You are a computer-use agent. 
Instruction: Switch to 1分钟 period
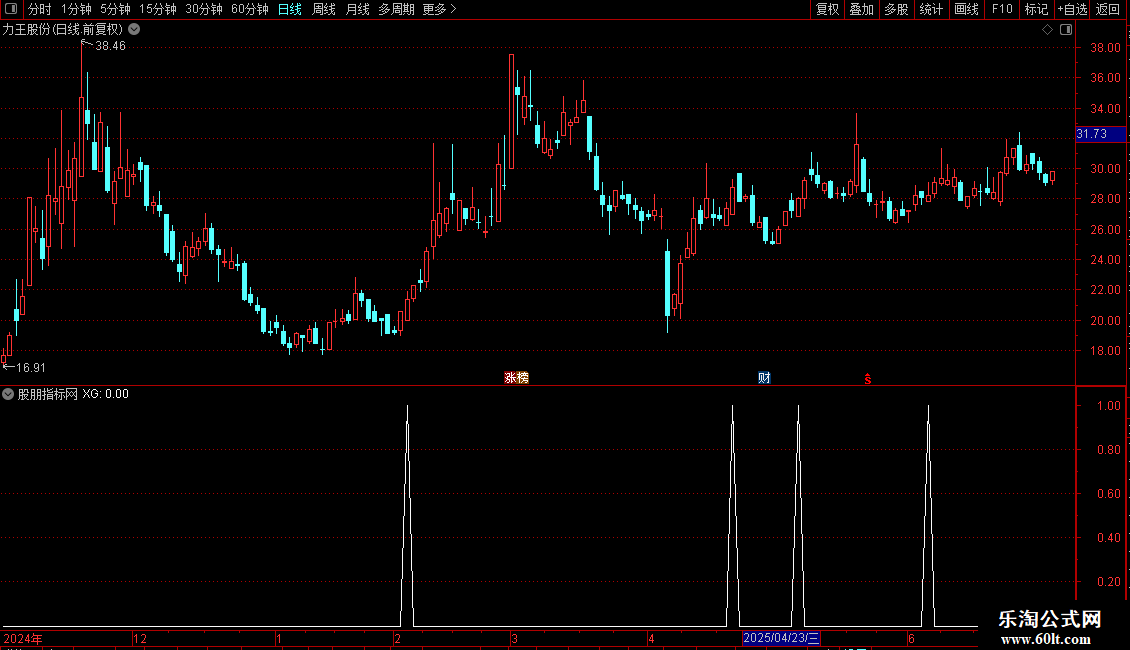(76, 9)
